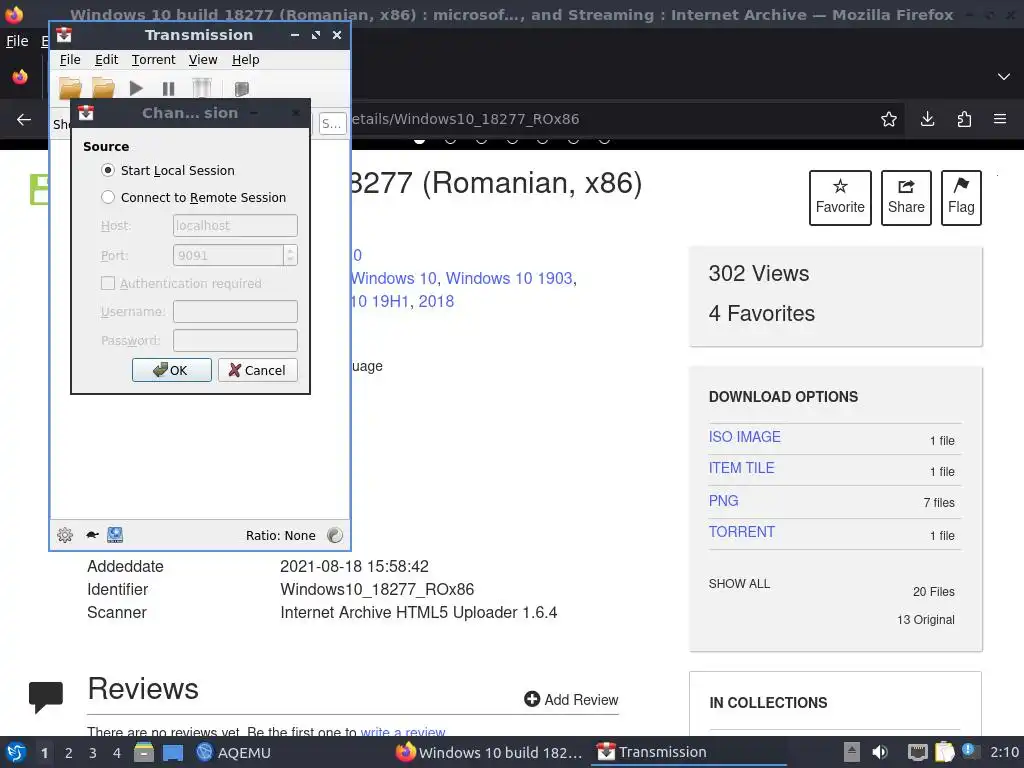Click the Windows 10 1903 topic link
The image size is (1024, 768).
[509, 278]
